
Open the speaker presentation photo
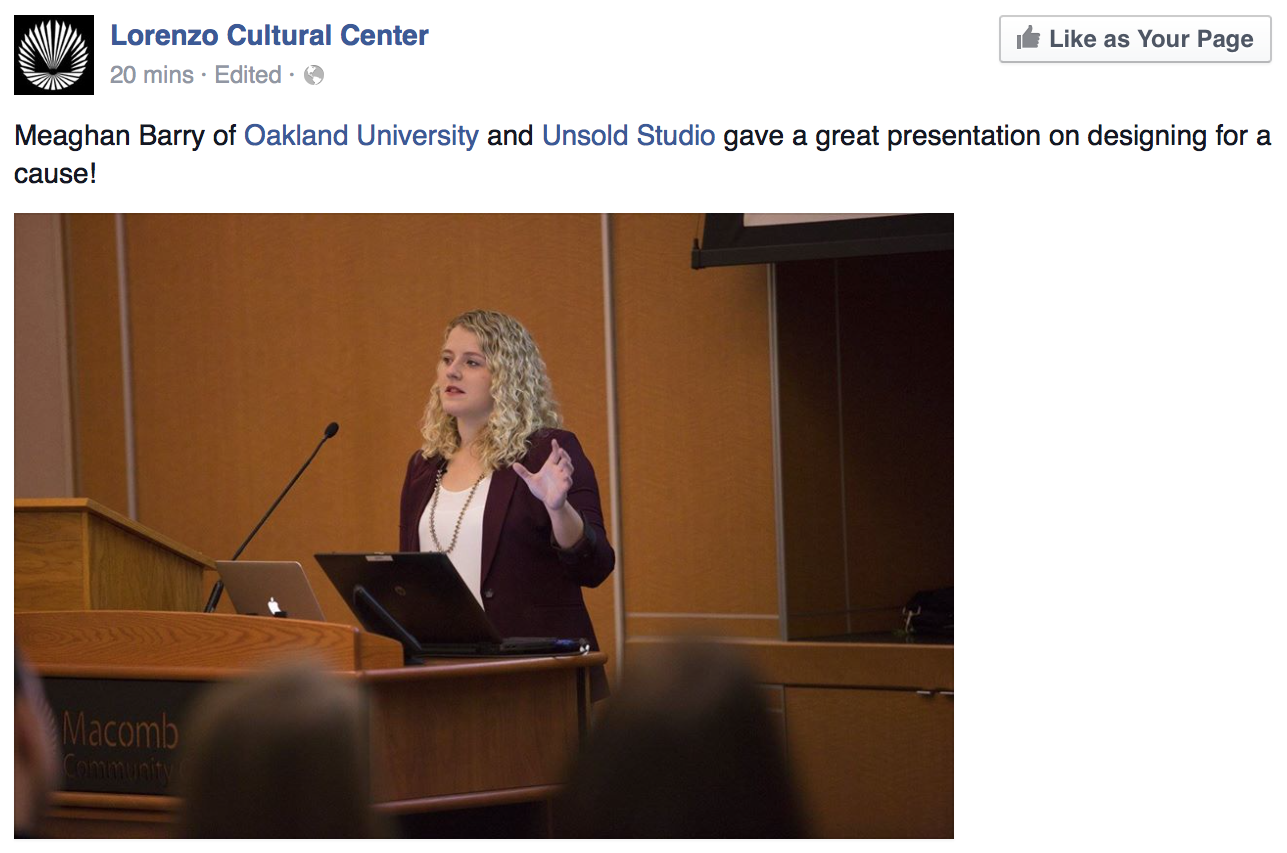[x=484, y=526]
